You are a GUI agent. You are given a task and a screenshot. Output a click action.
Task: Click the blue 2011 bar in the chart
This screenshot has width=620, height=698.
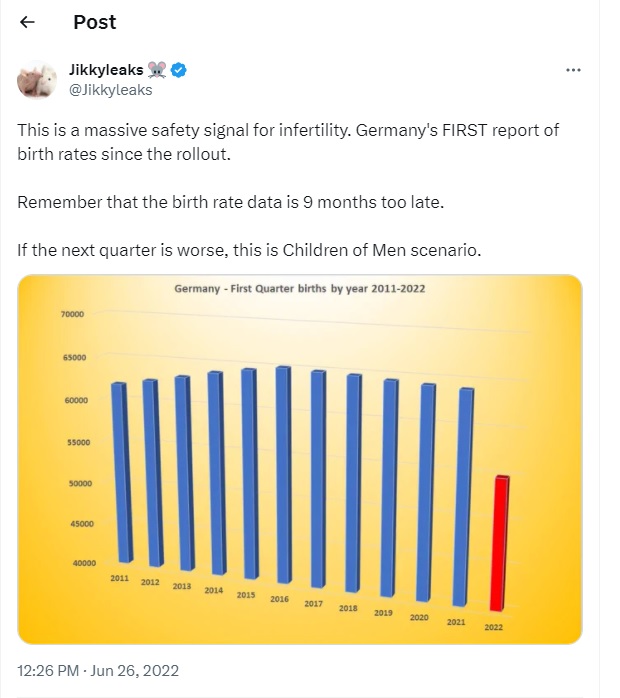(121, 472)
